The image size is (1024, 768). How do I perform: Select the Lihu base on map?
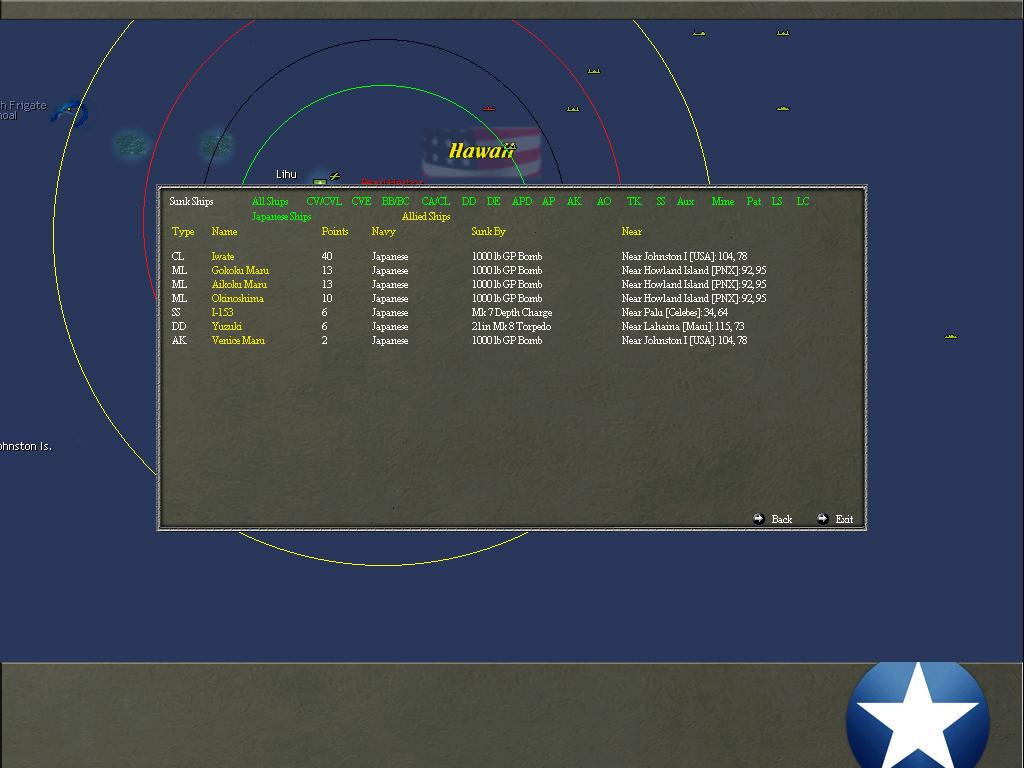pyautogui.click(x=319, y=183)
